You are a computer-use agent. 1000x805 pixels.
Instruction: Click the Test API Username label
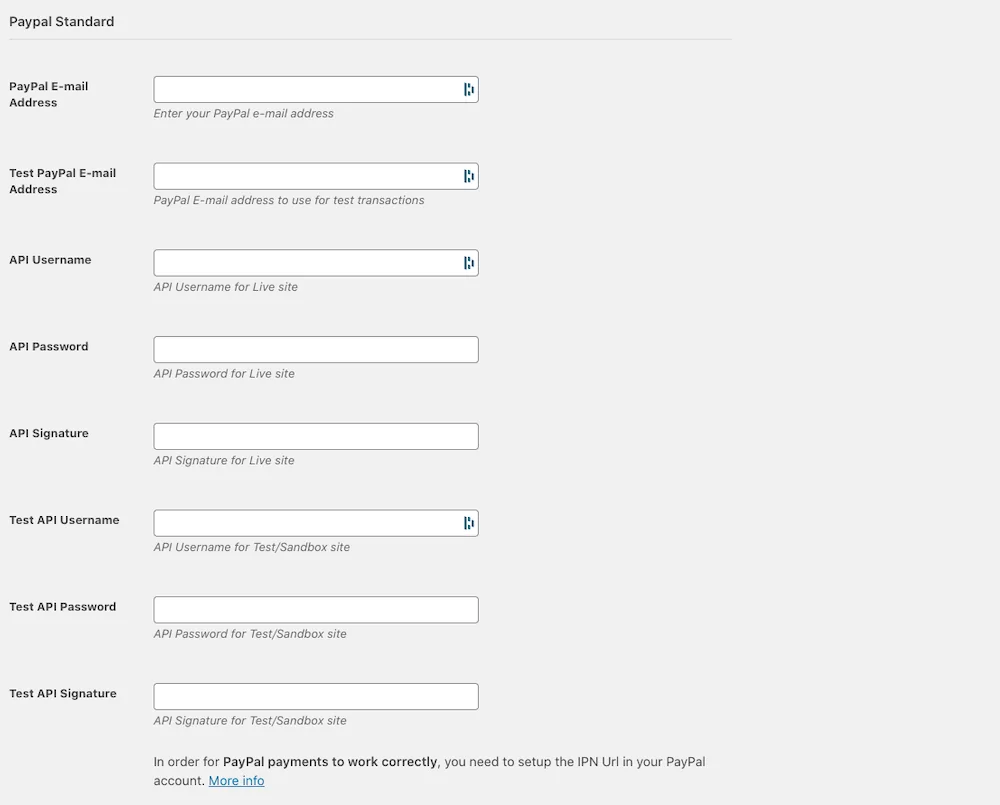(64, 520)
